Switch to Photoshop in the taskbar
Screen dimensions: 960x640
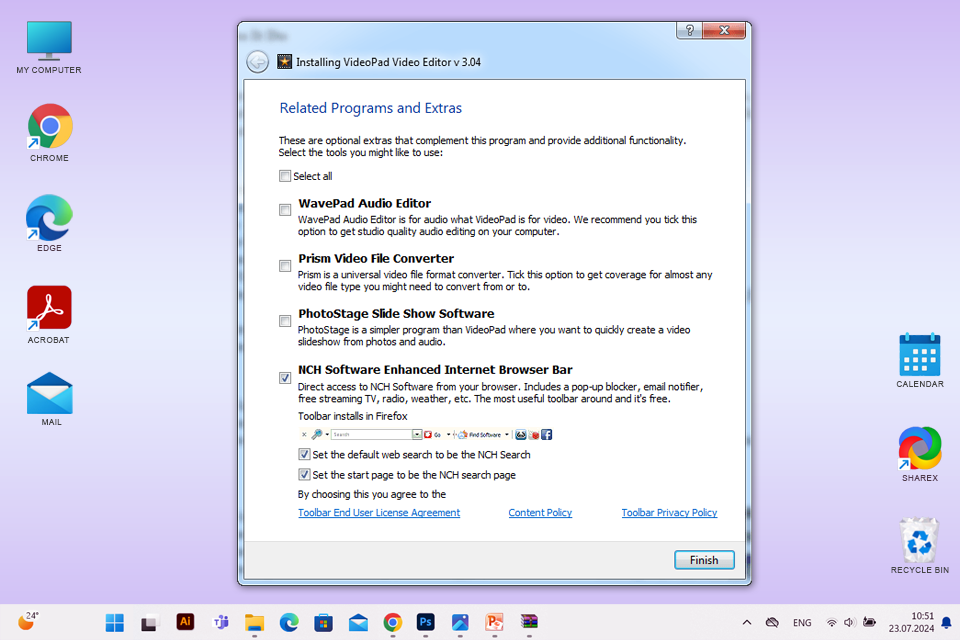[426, 622]
